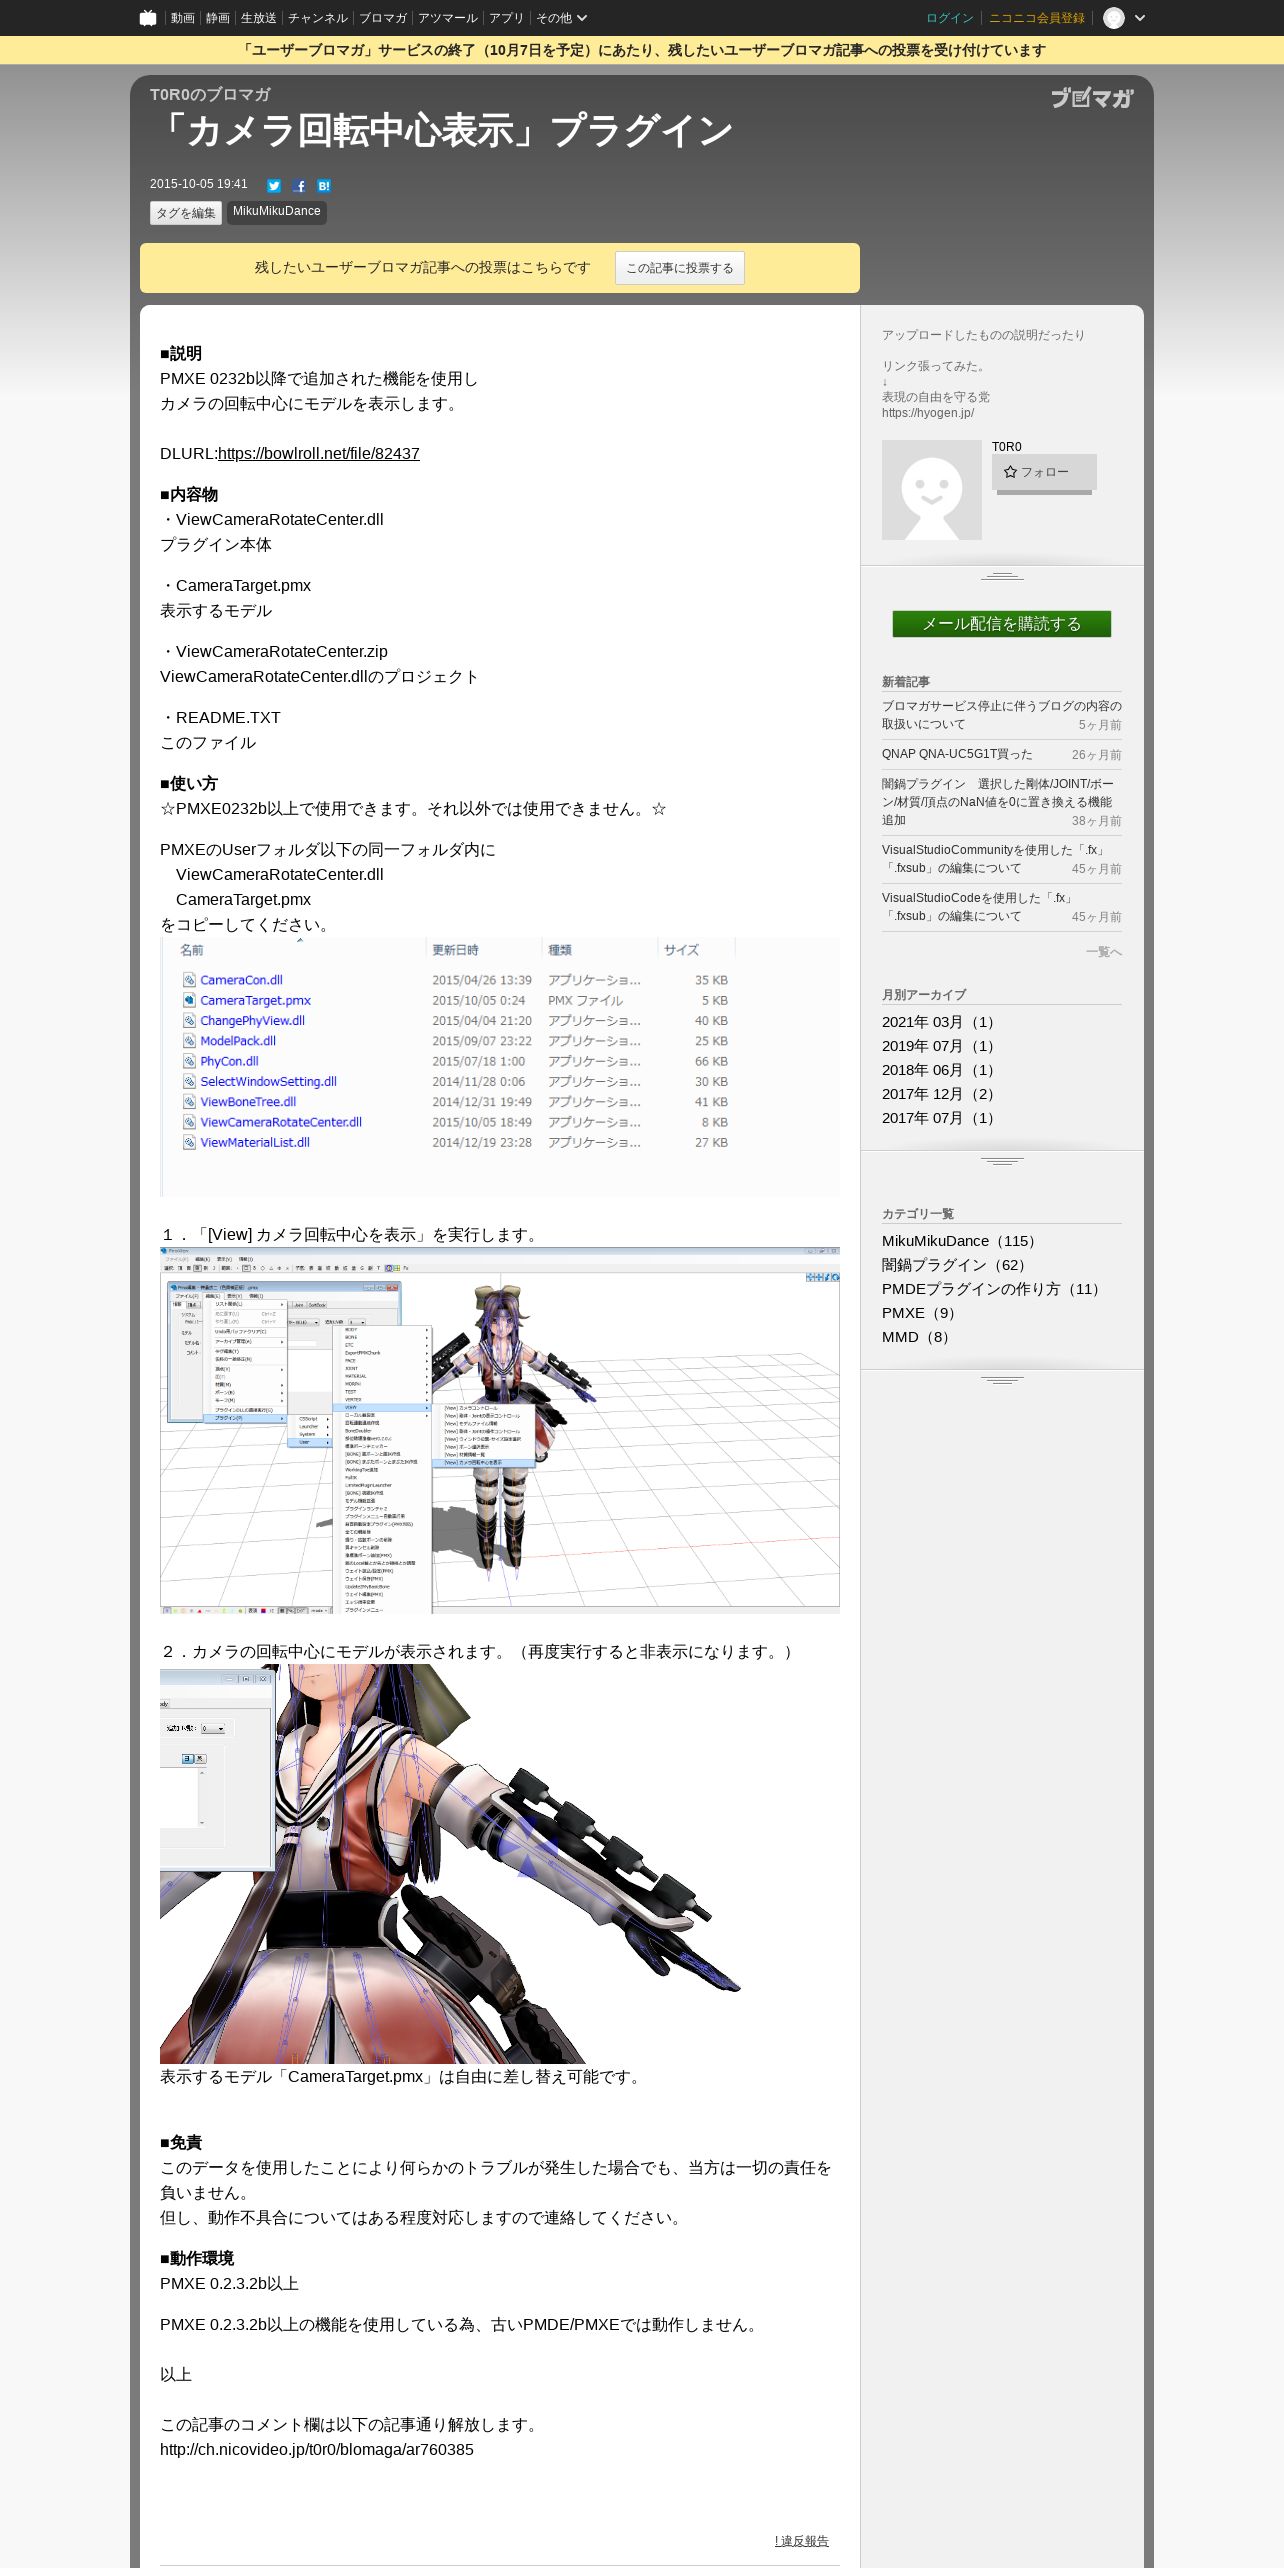Open user account avatar icon

click(1114, 18)
